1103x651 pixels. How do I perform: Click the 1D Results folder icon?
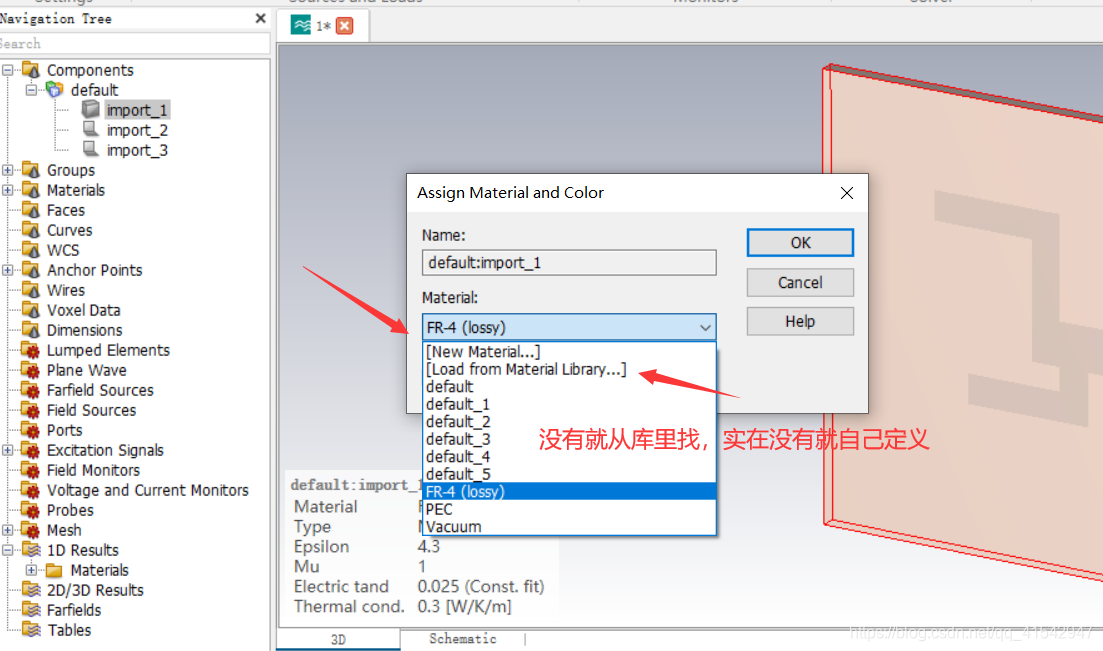point(31,550)
